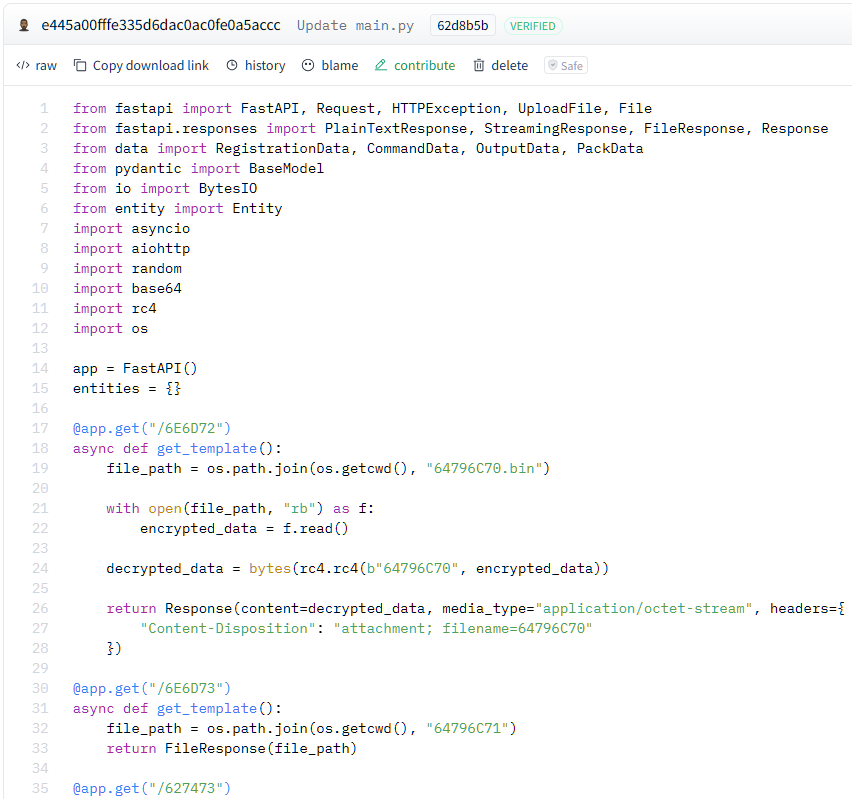The width and height of the screenshot is (852, 799).
Task: Open the 'Update main.py' commit message
Action: coord(355,25)
